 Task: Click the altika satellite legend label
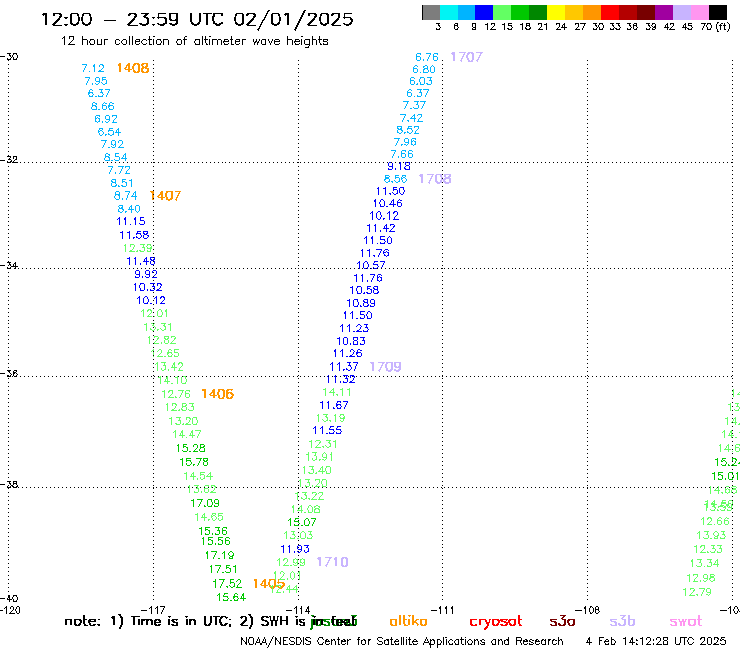(408, 621)
